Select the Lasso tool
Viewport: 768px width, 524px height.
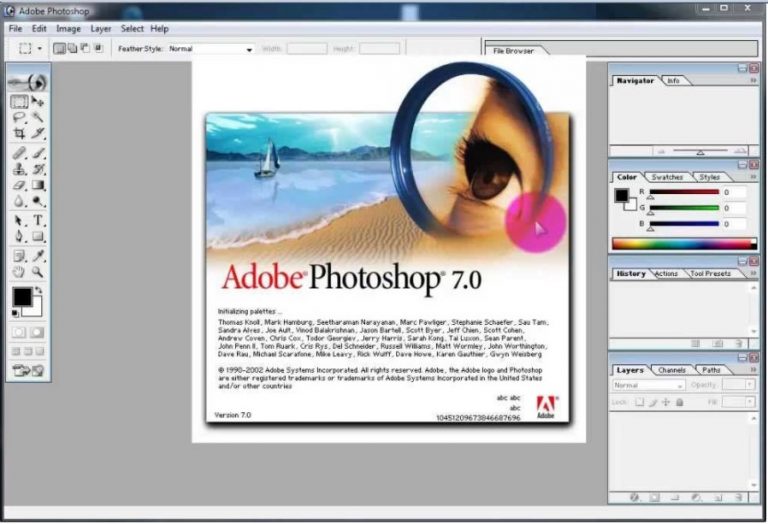point(19,117)
